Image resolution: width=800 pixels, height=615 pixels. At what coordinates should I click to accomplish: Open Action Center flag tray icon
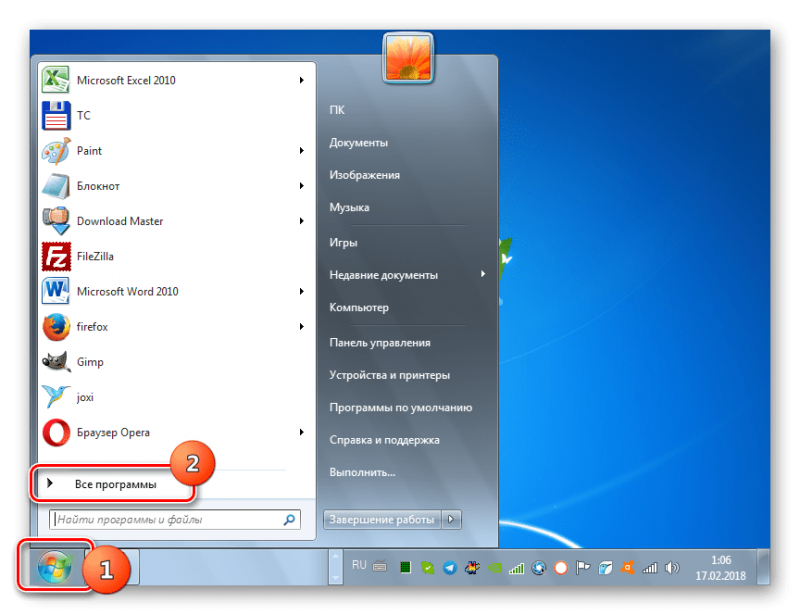pos(583,568)
